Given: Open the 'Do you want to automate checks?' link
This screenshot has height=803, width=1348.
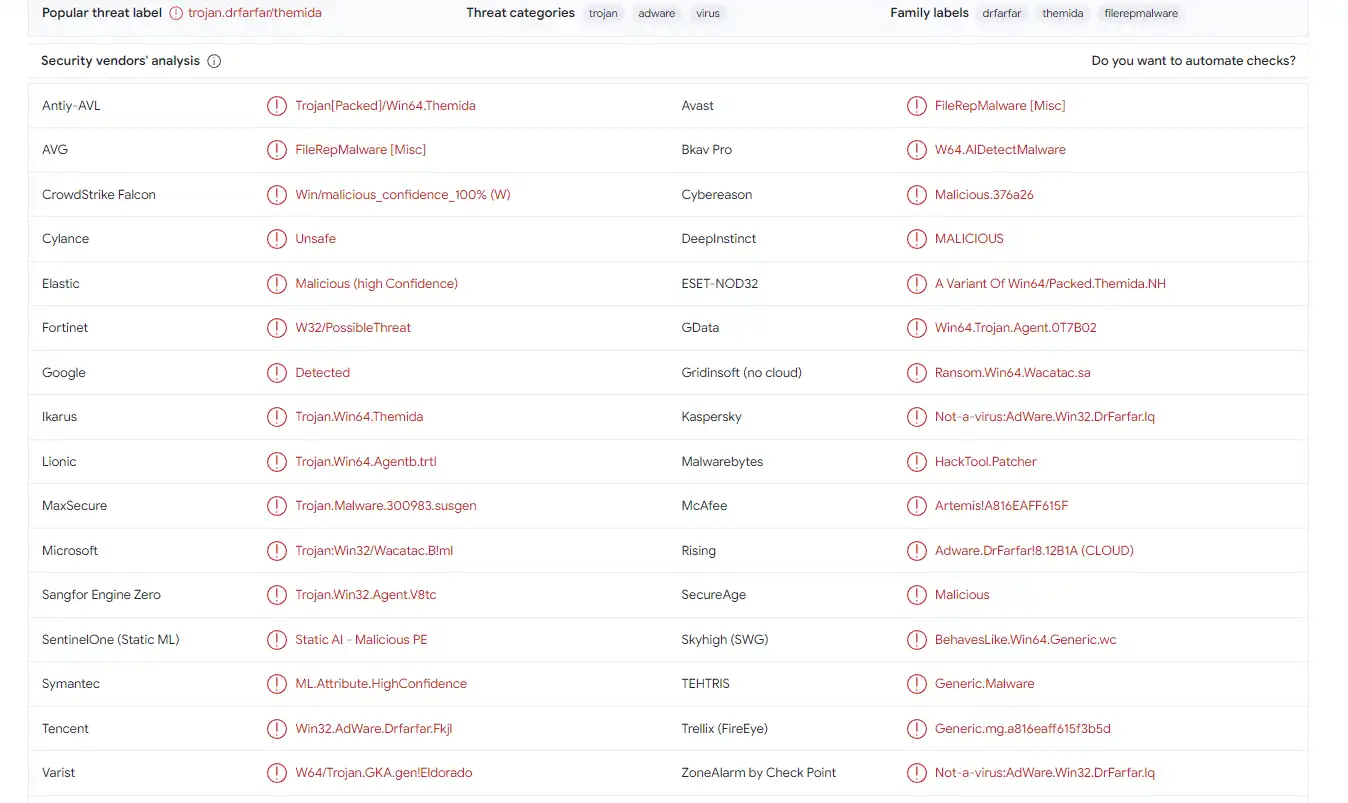Looking at the screenshot, I should click(x=1193, y=61).
